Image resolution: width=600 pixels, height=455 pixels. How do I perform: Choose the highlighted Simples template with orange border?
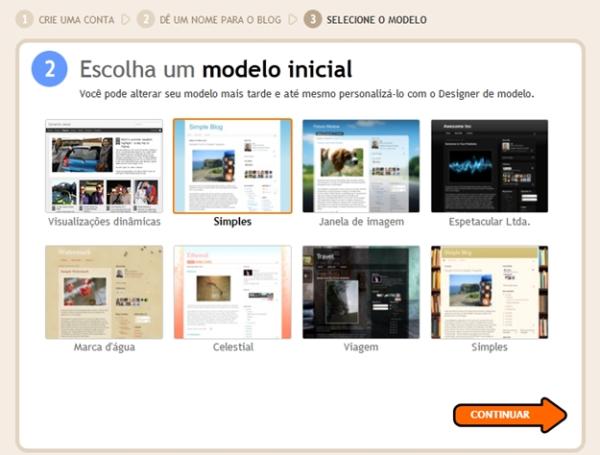click(233, 166)
